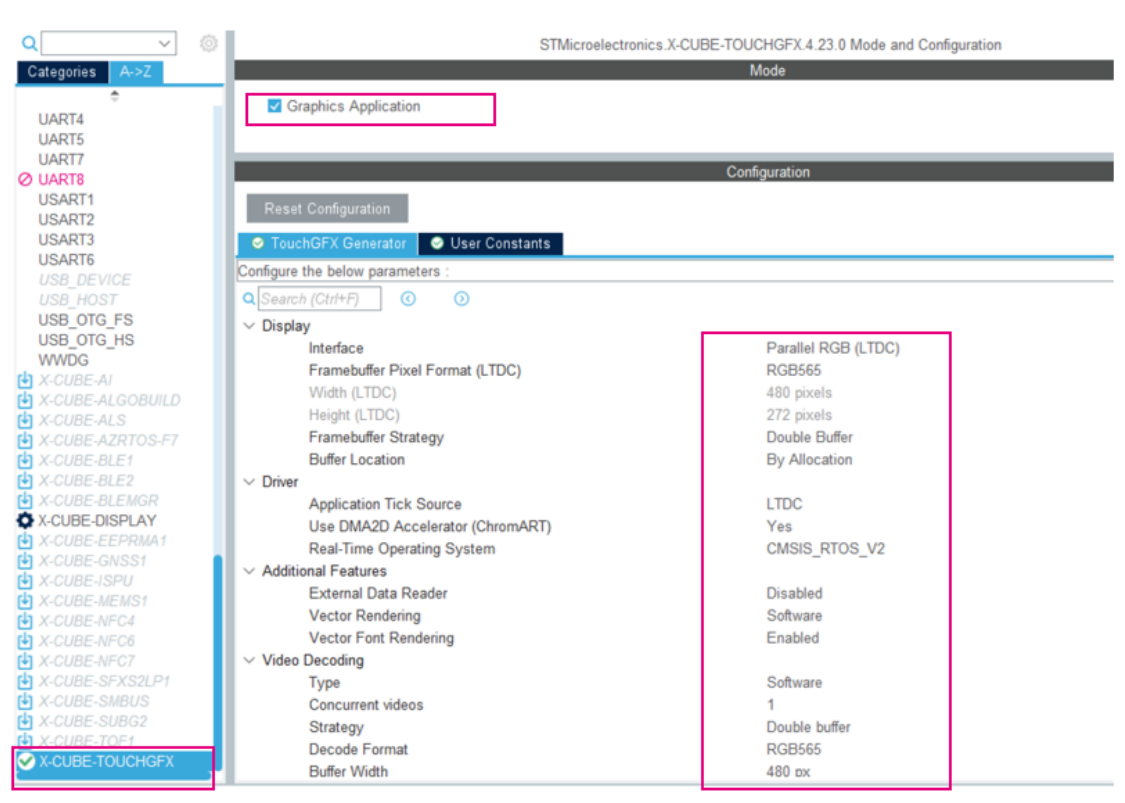Click the green check icon on X-CUBE-TOUCHGFX

[27, 761]
